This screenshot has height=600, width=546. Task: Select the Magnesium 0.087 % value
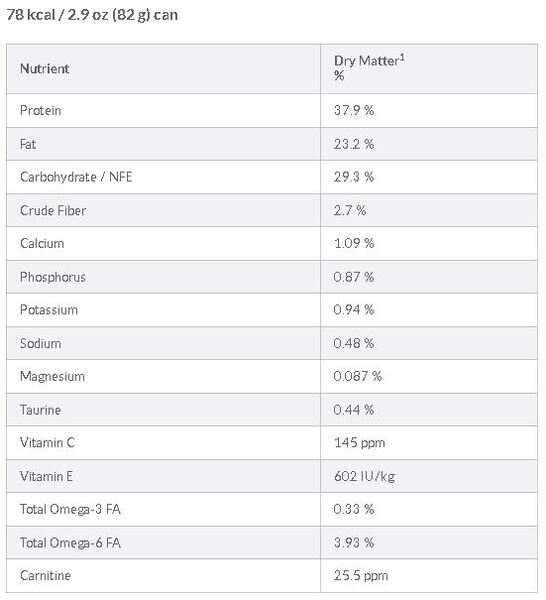(358, 377)
